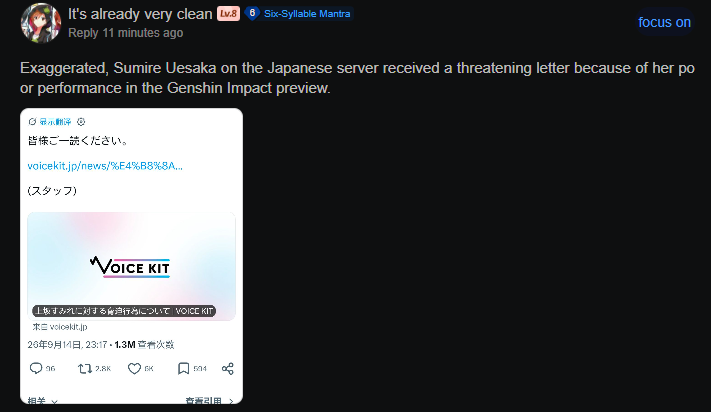The width and height of the screenshot is (711, 412).
Task: Open the commenter's profile avatar
Action: tap(41, 23)
